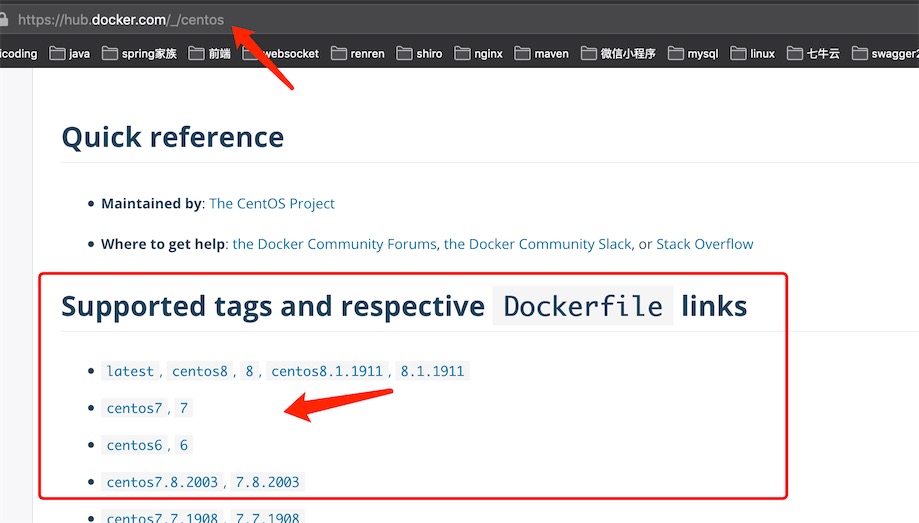The image size is (919, 523).
Task: Click the Supported tags and respective Dockerfile links heading
Action: (404, 306)
